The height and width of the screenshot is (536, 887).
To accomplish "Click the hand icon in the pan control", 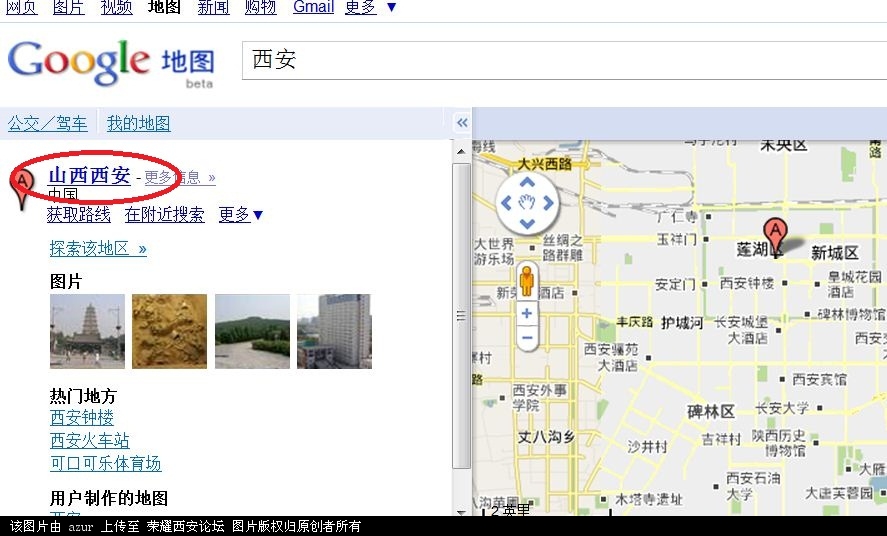I will point(527,202).
